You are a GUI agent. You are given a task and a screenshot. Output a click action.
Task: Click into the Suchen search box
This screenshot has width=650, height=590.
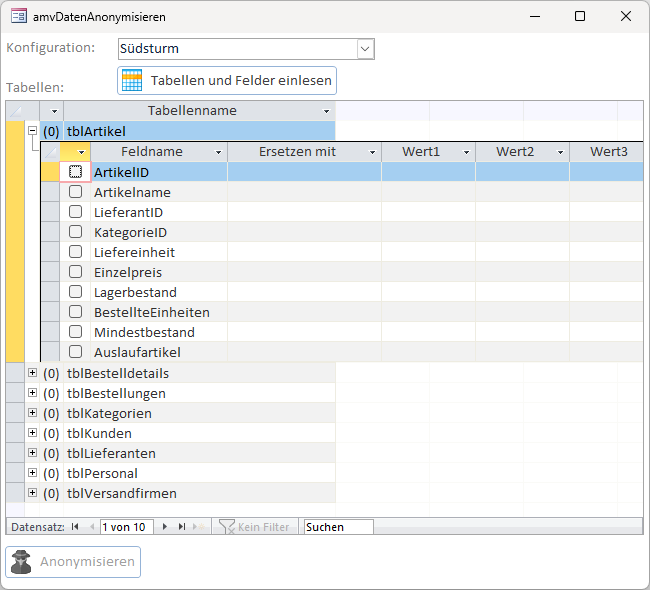338,527
